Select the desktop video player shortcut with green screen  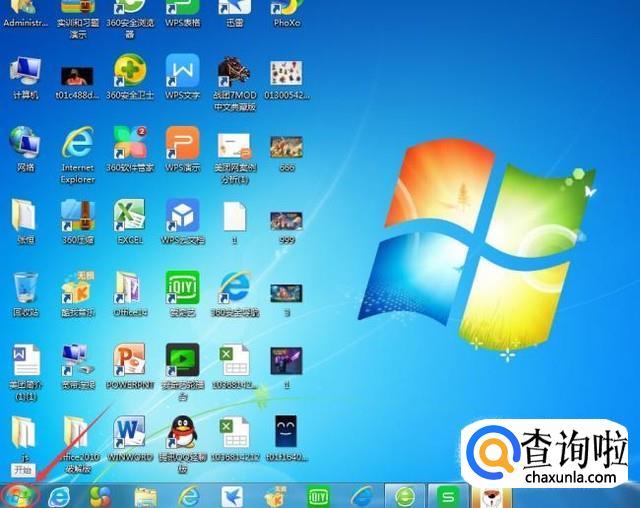pyautogui.click(x=182, y=371)
